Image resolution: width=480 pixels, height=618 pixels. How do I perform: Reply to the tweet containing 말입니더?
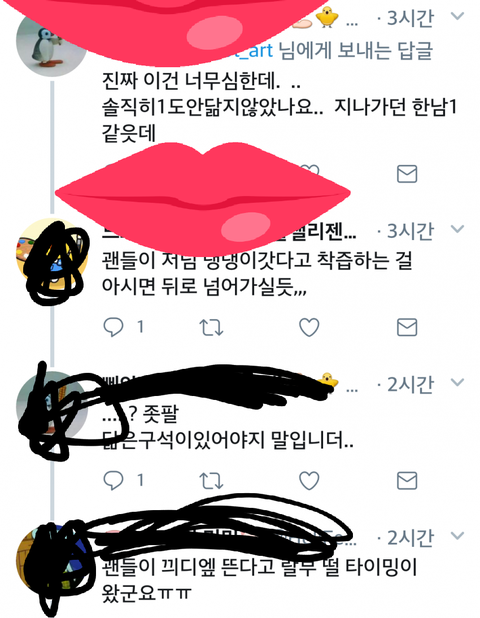pos(113,480)
